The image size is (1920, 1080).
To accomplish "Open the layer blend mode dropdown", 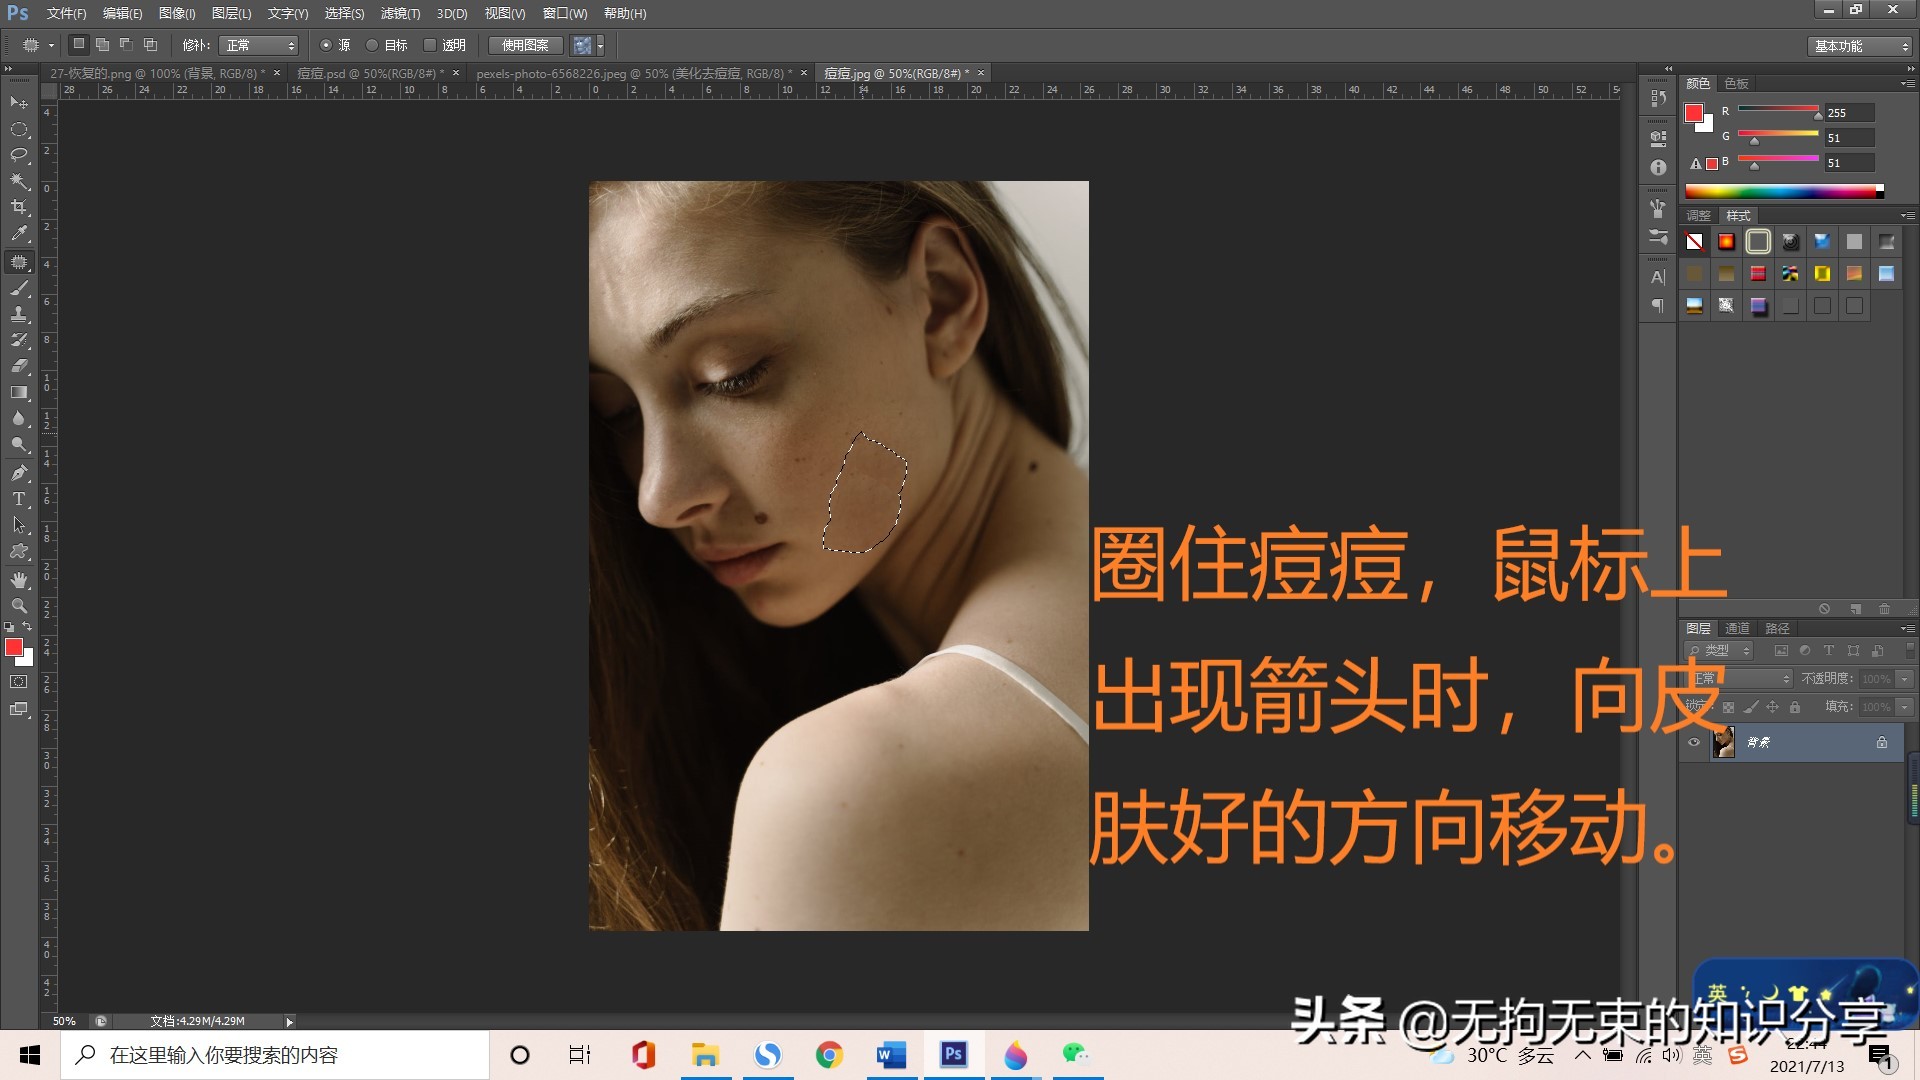I will point(1742,679).
